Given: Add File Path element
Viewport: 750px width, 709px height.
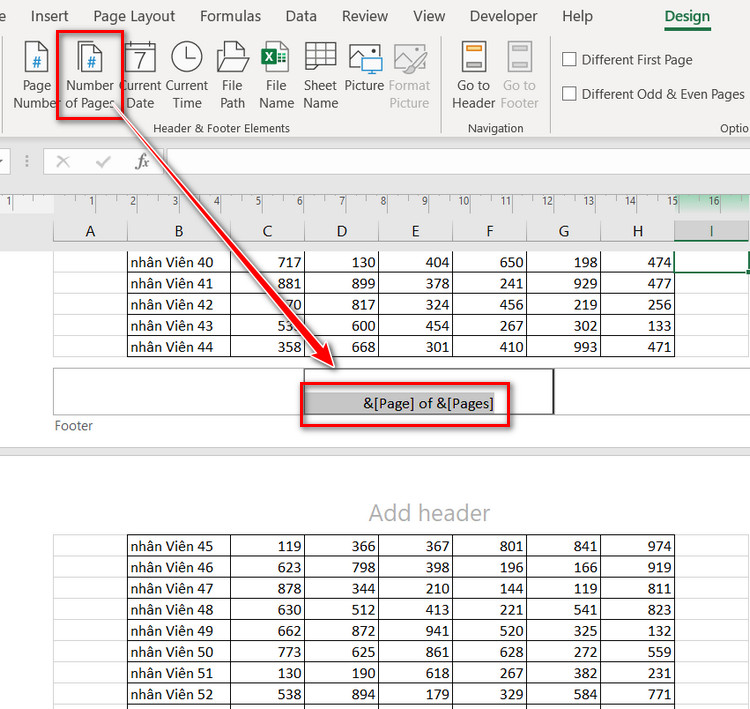Looking at the screenshot, I should [x=232, y=75].
